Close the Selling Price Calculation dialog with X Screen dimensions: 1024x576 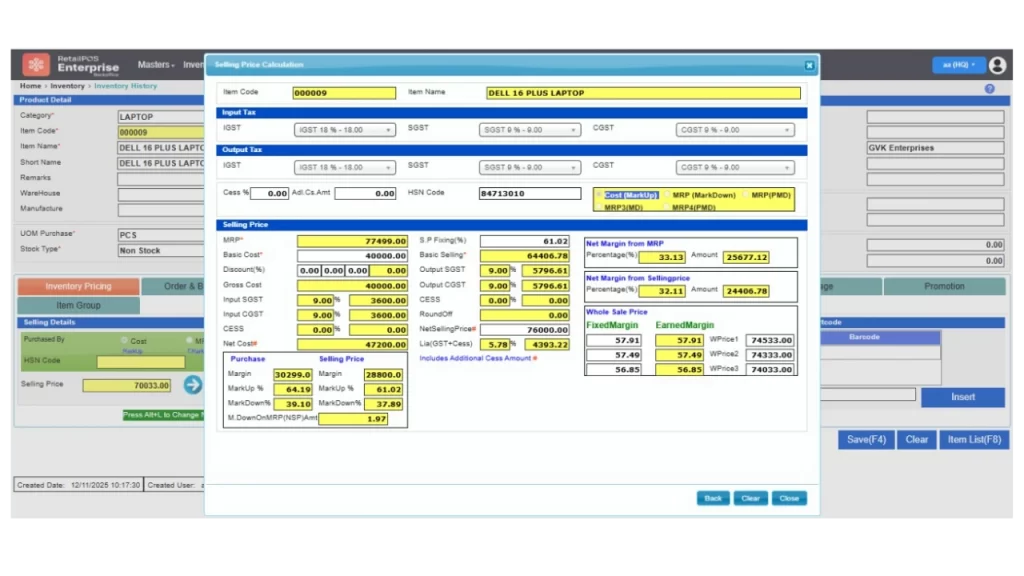point(809,65)
